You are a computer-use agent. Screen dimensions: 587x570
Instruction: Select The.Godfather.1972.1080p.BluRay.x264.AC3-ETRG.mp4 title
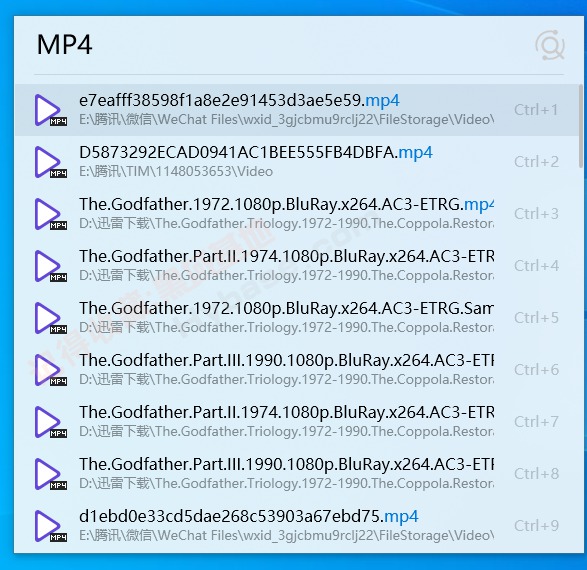click(x=286, y=204)
